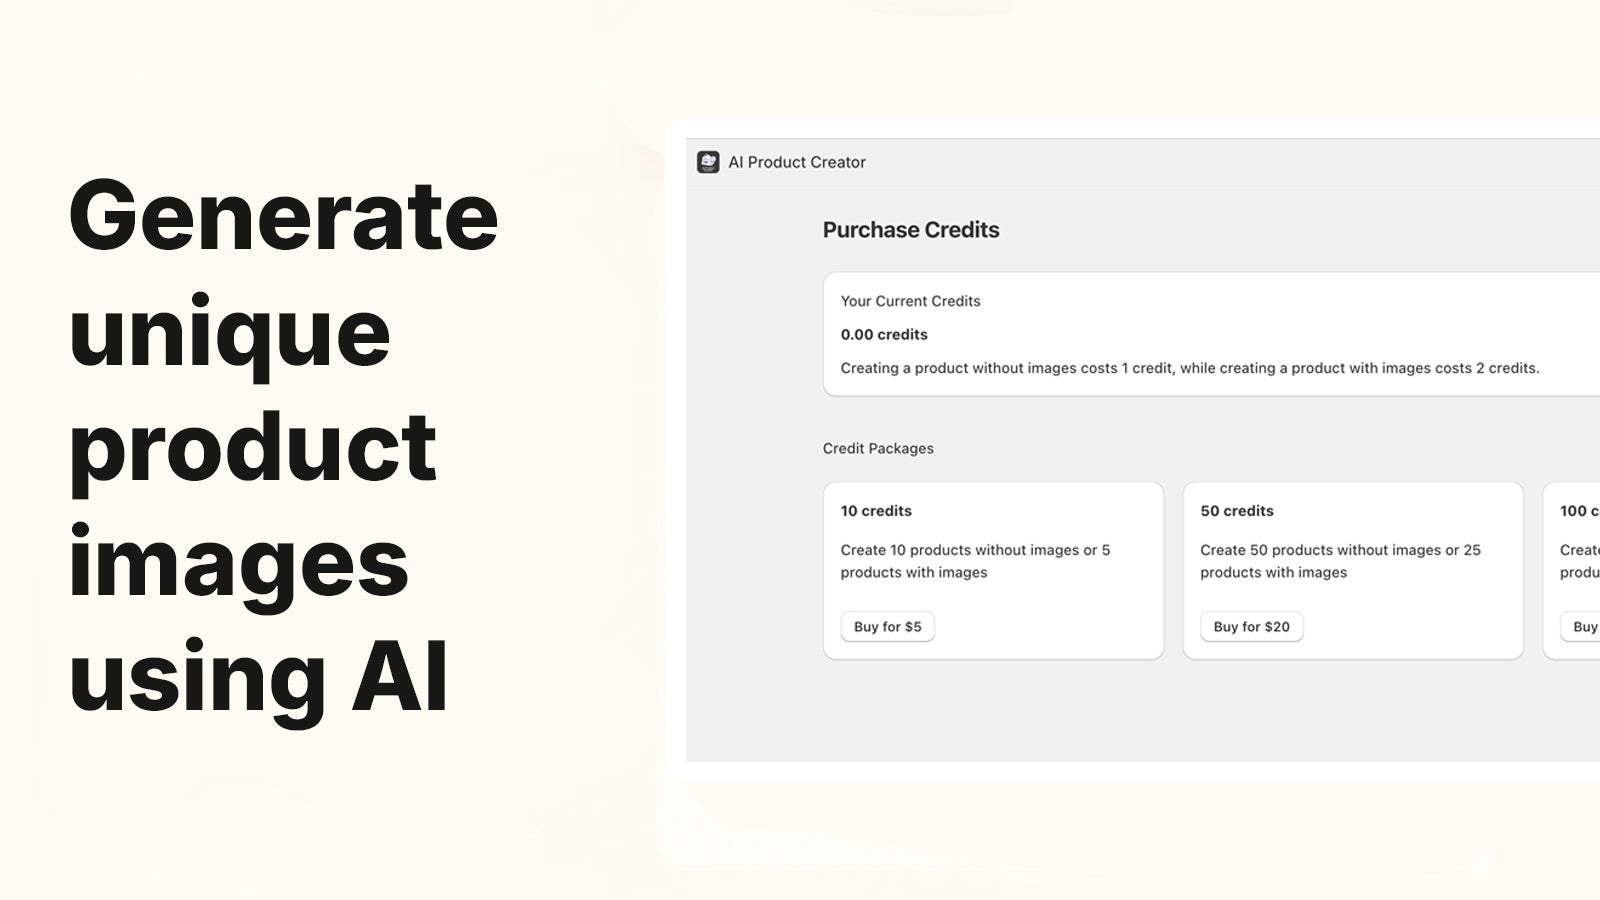Click the credit cost explanation sentence
1600x900 pixels.
click(x=1190, y=368)
